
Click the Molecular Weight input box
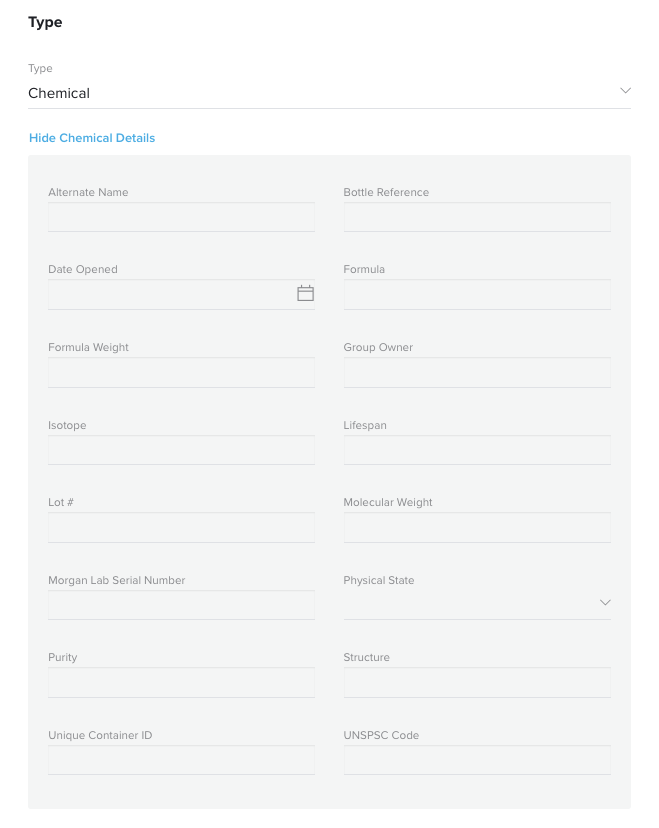pos(477,528)
